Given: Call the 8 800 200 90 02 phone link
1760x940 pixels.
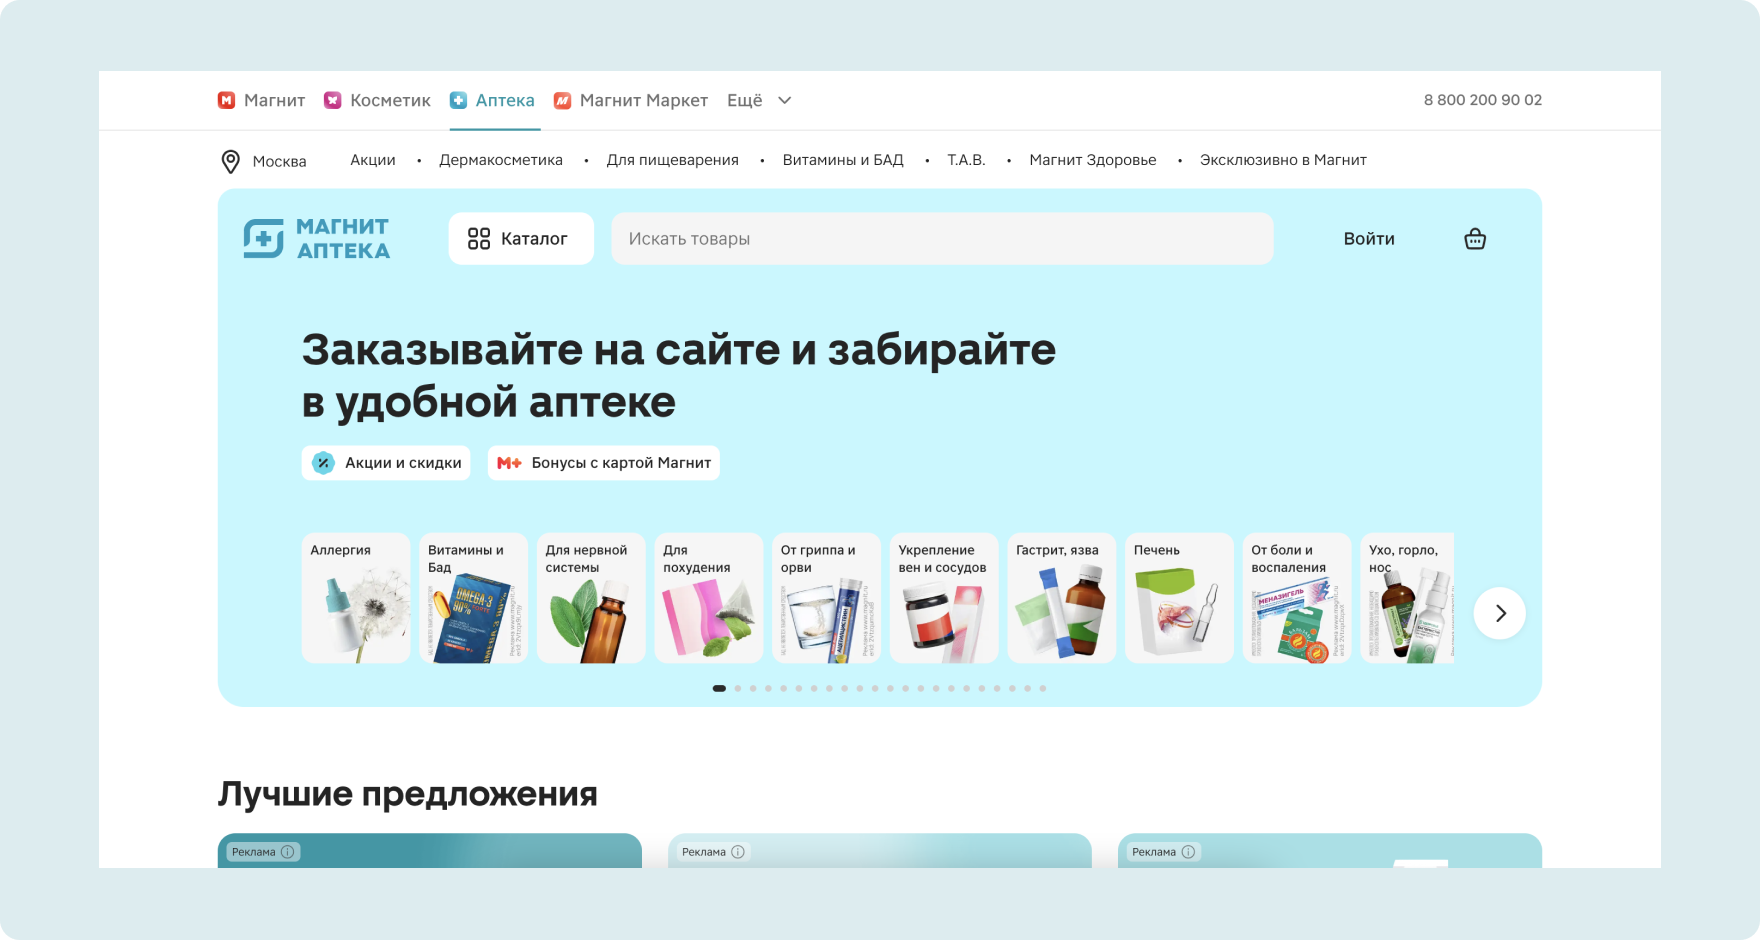Looking at the screenshot, I should (1483, 100).
